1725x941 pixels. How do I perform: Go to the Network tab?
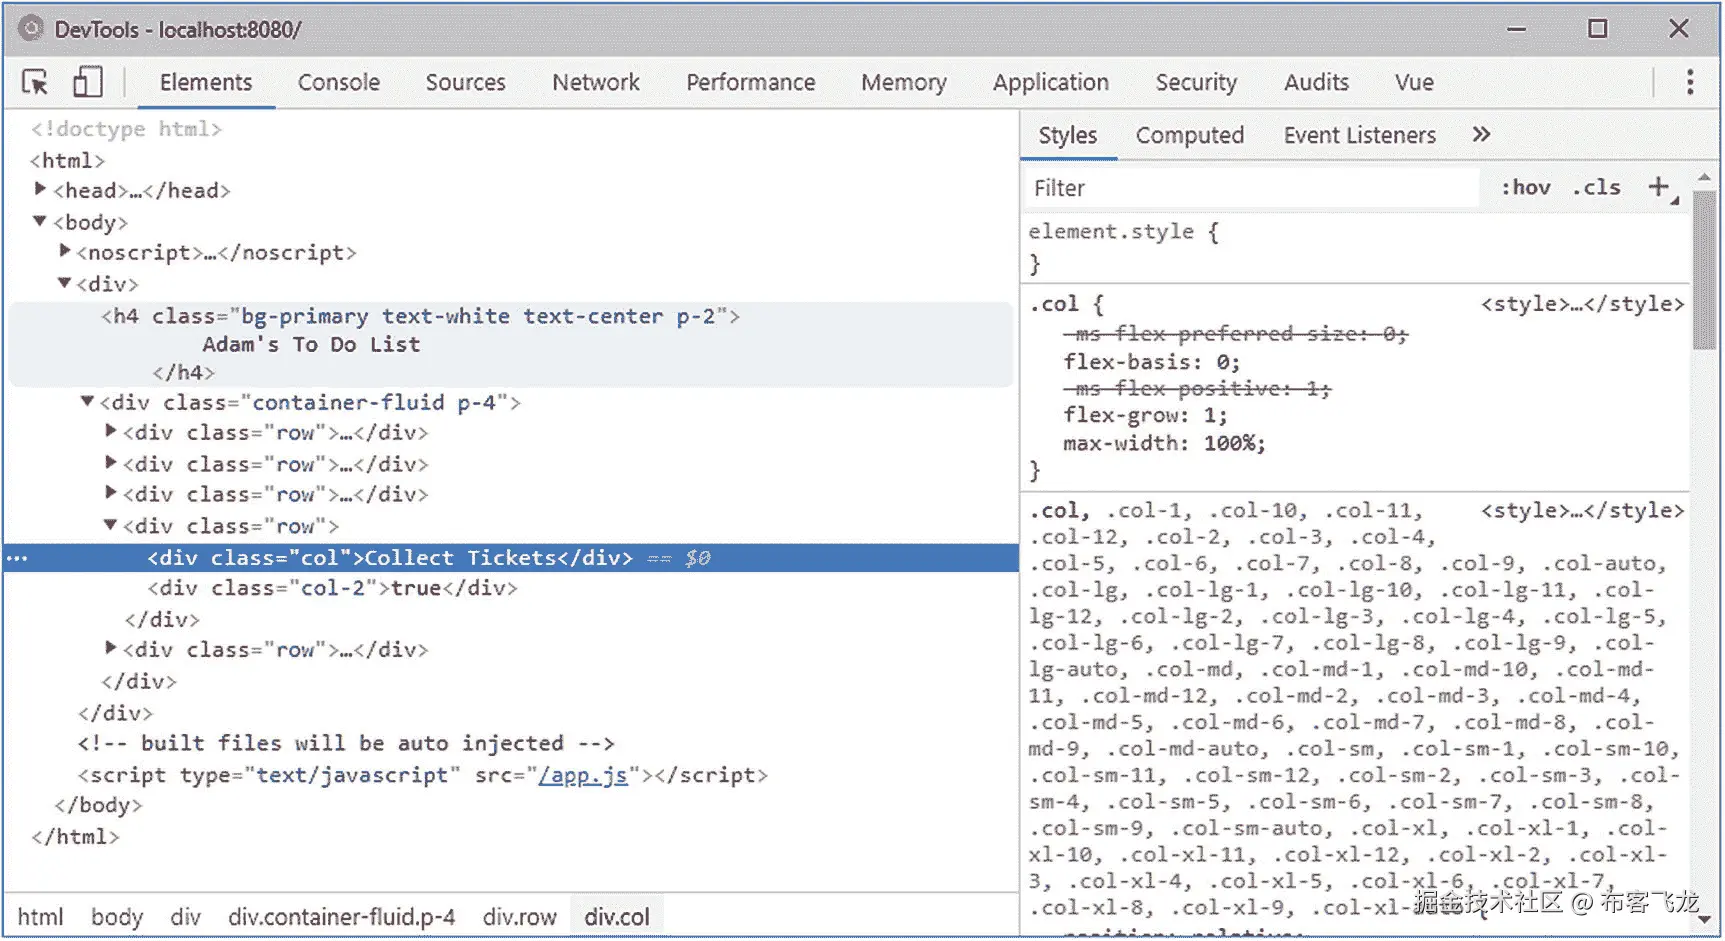click(x=596, y=82)
